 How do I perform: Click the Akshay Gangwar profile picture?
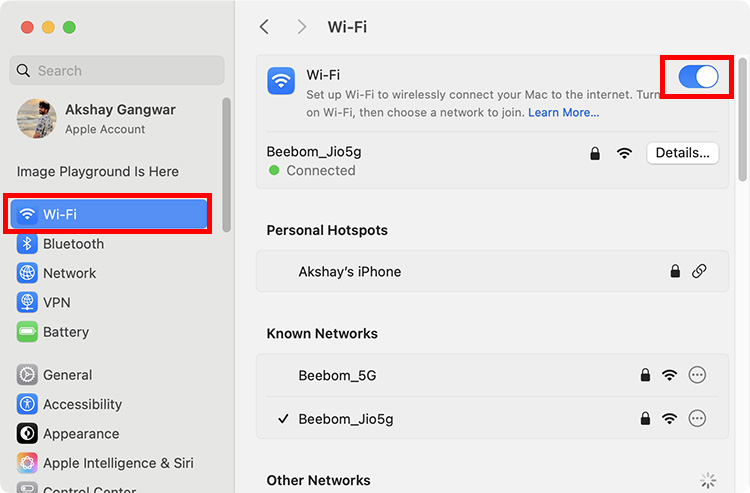[36, 119]
